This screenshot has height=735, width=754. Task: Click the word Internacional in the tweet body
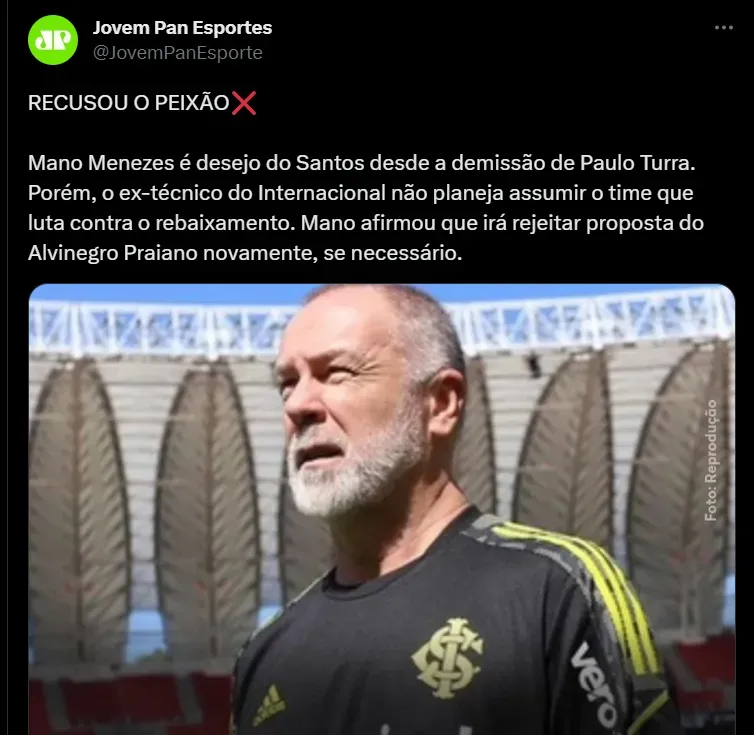(x=322, y=193)
